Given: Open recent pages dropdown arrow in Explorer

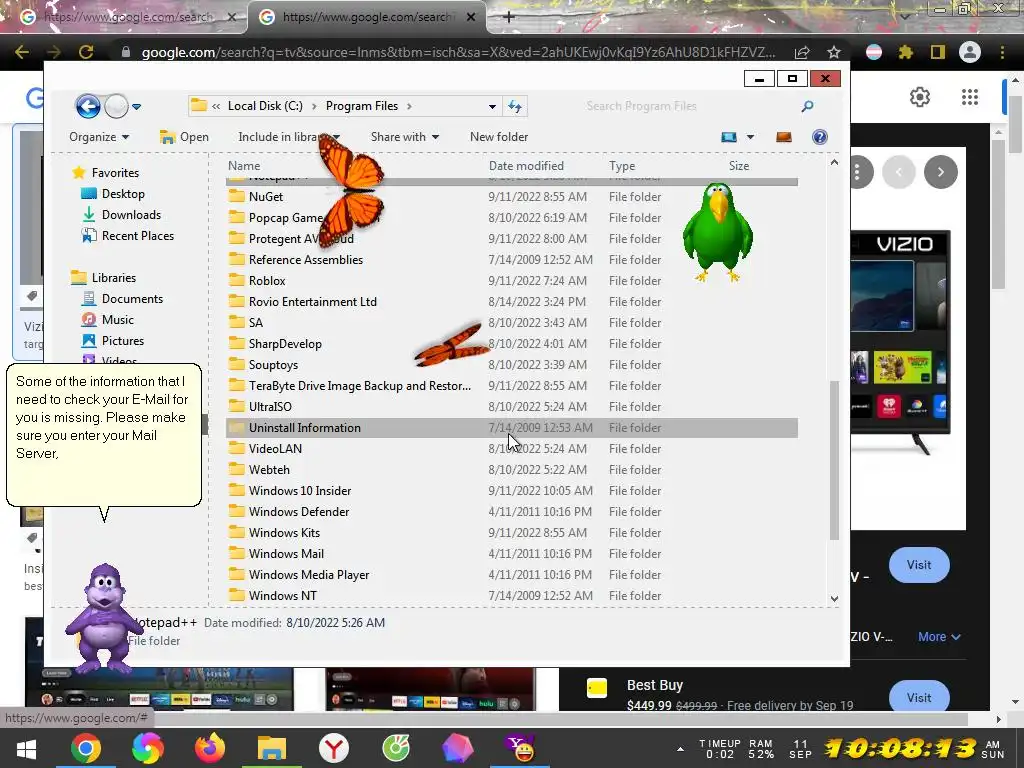Looking at the screenshot, I should click(x=136, y=106).
